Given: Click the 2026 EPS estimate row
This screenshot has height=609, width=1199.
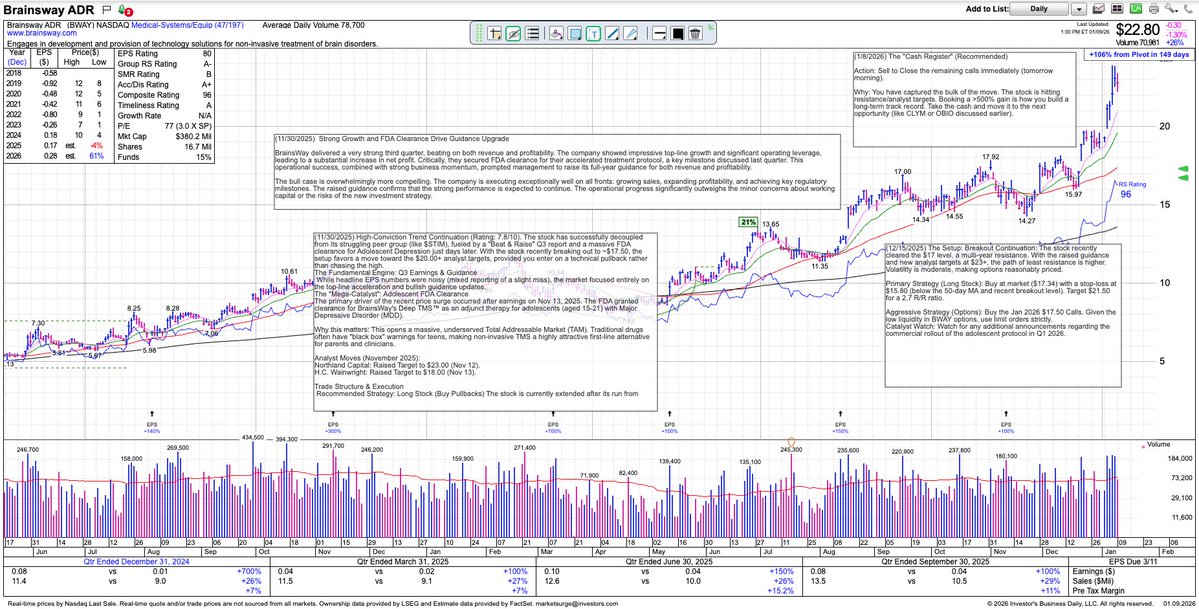Looking at the screenshot, I should [58, 156].
